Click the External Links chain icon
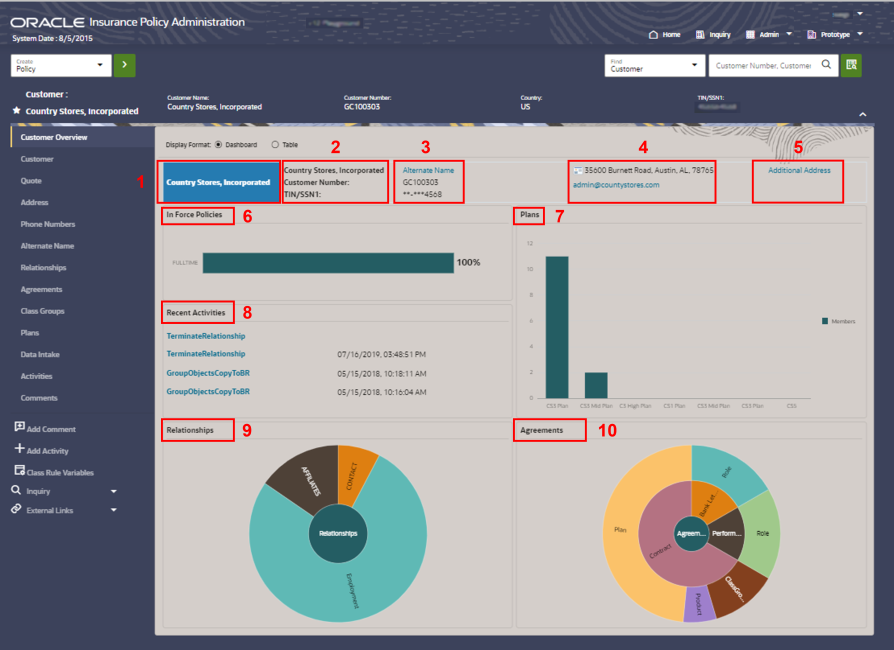Viewport: 894px width, 650px height. (x=16, y=509)
